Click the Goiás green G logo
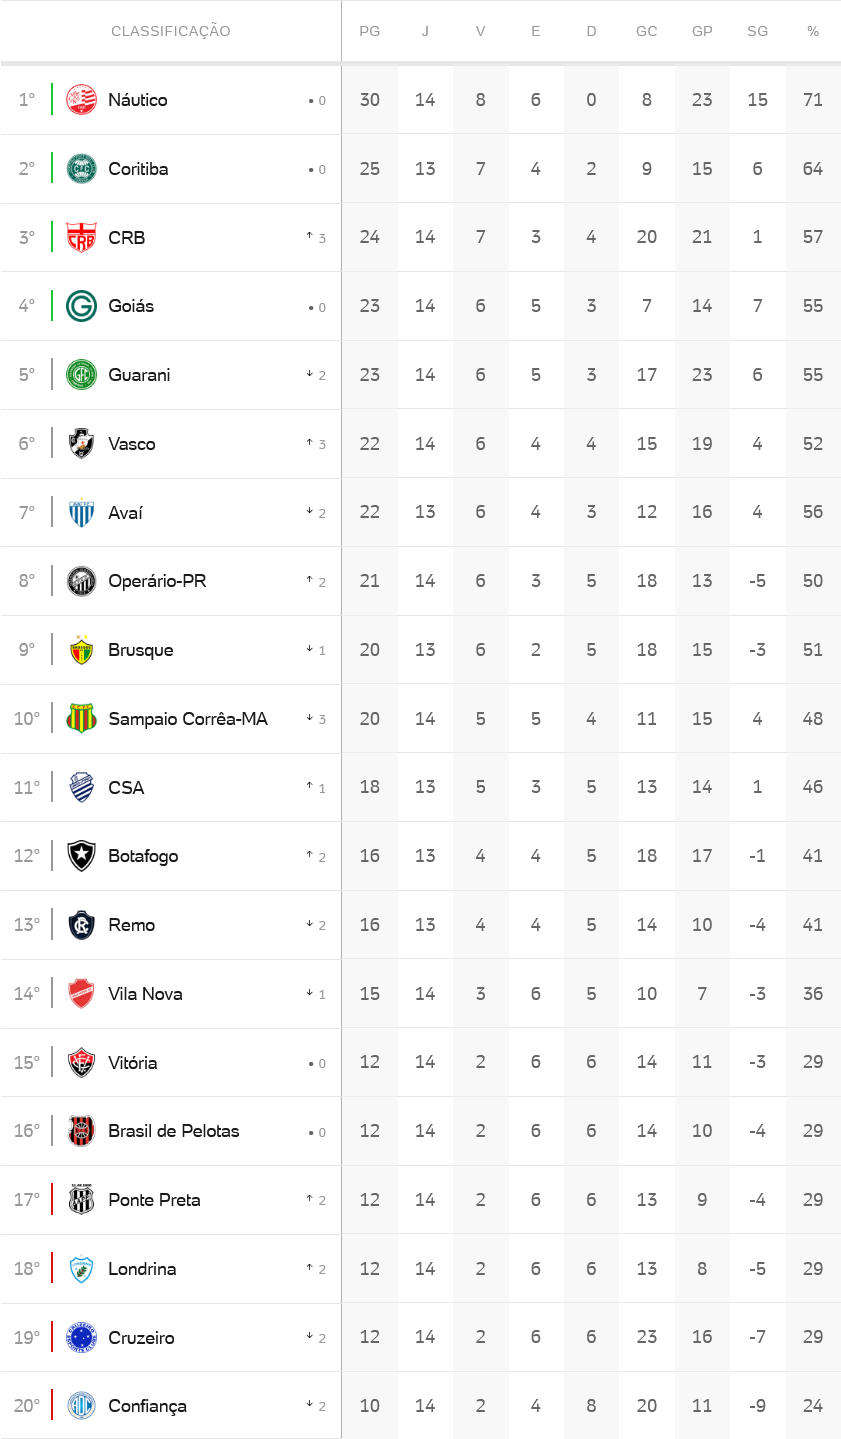The width and height of the screenshot is (841, 1439). 81,306
